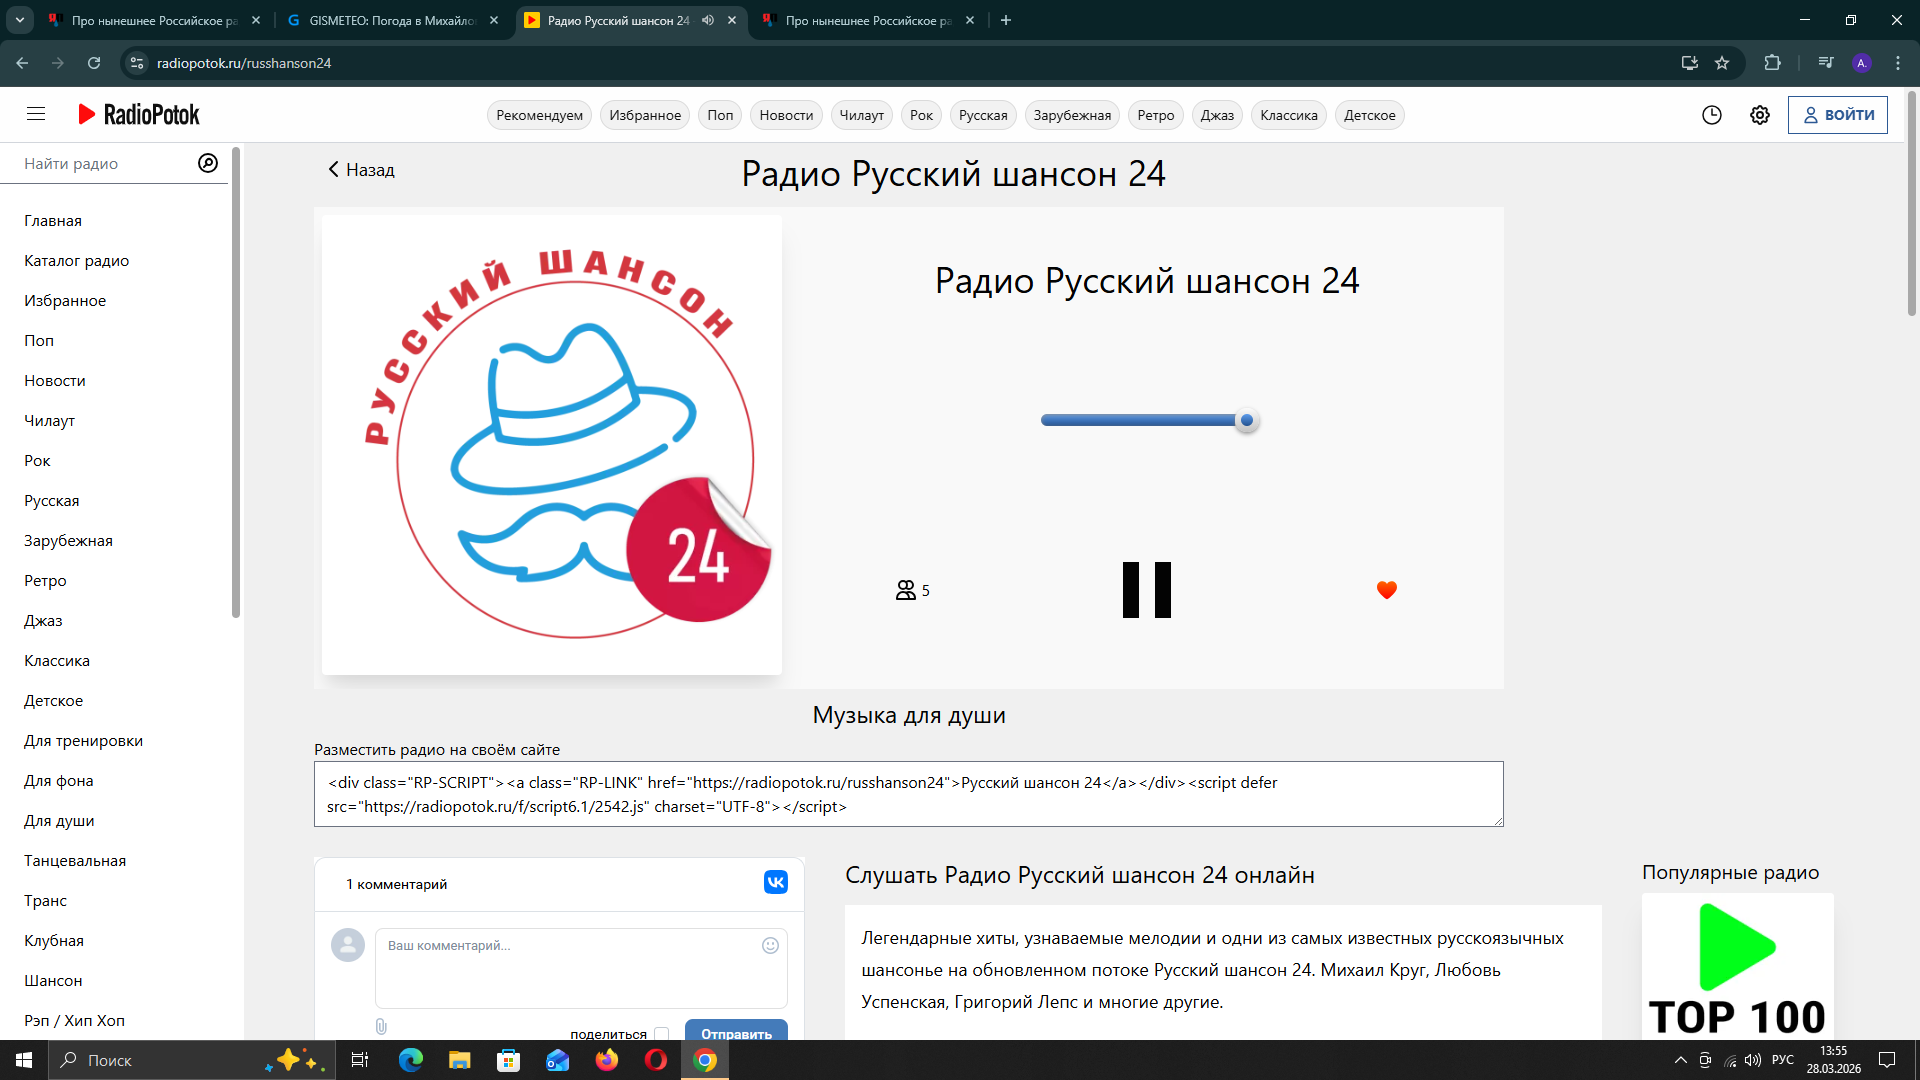Image resolution: width=1920 pixels, height=1080 pixels.
Task: Click the install app icon in address bar
Action: coord(1690,63)
